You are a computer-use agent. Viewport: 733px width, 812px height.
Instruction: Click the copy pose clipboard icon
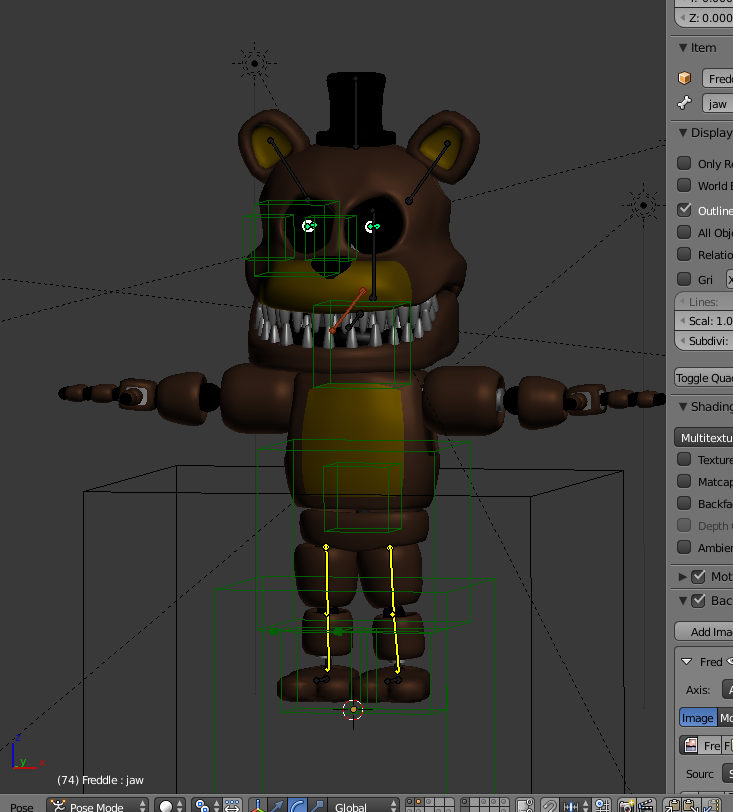click(672, 806)
